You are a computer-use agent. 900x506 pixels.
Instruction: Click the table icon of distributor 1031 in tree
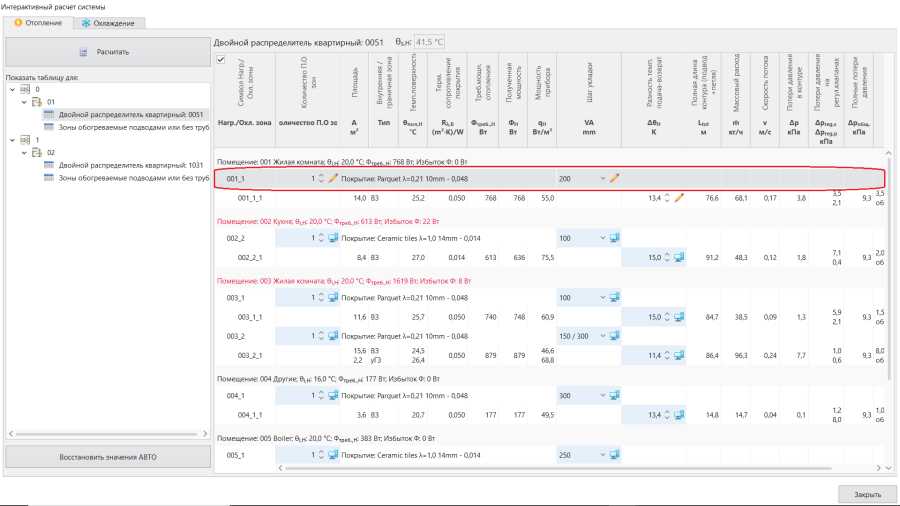pyautogui.click(x=49, y=165)
